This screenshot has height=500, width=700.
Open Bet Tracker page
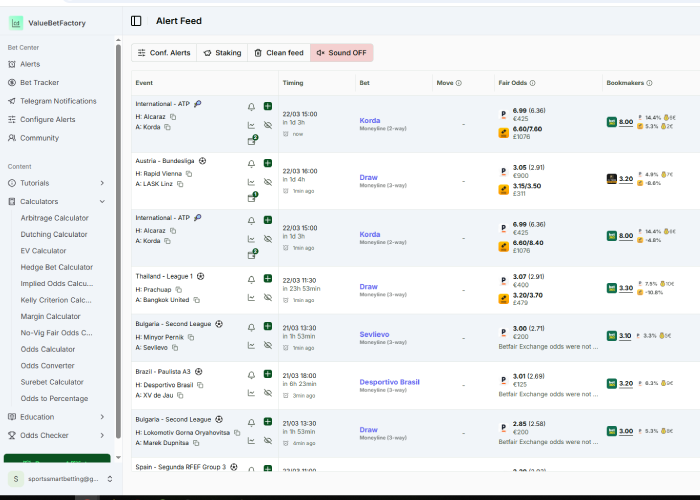(x=39, y=83)
